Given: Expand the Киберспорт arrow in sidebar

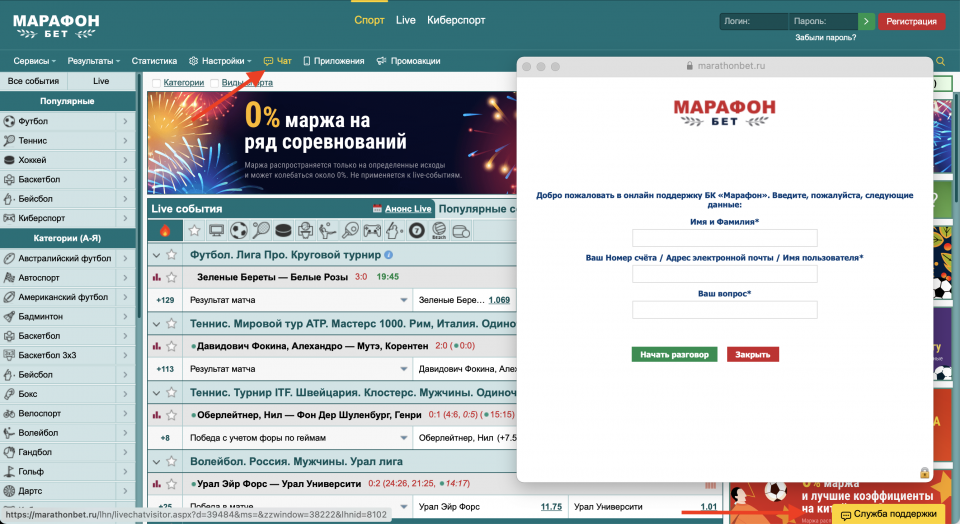Looking at the screenshot, I should (125, 218).
